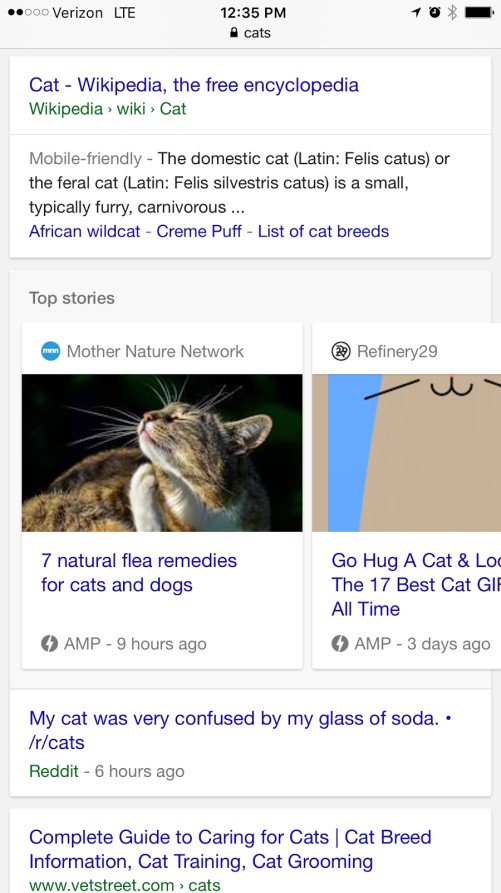Tap the Refinery29 logo icon

click(x=340, y=351)
